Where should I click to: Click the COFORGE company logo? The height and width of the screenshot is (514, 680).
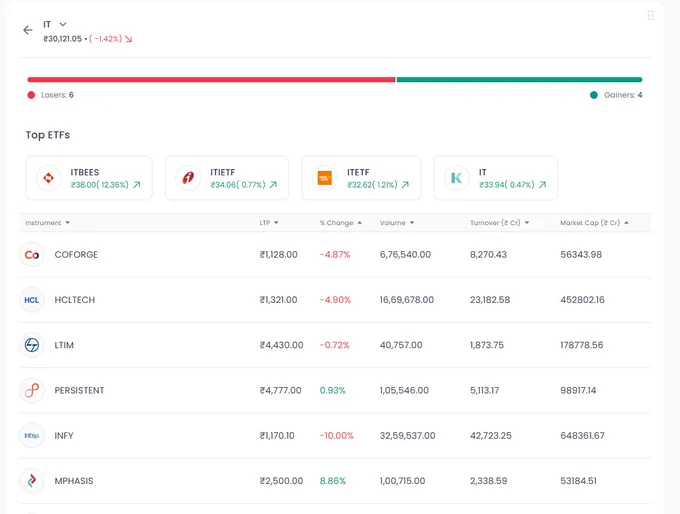pyautogui.click(x=32, y=255)
